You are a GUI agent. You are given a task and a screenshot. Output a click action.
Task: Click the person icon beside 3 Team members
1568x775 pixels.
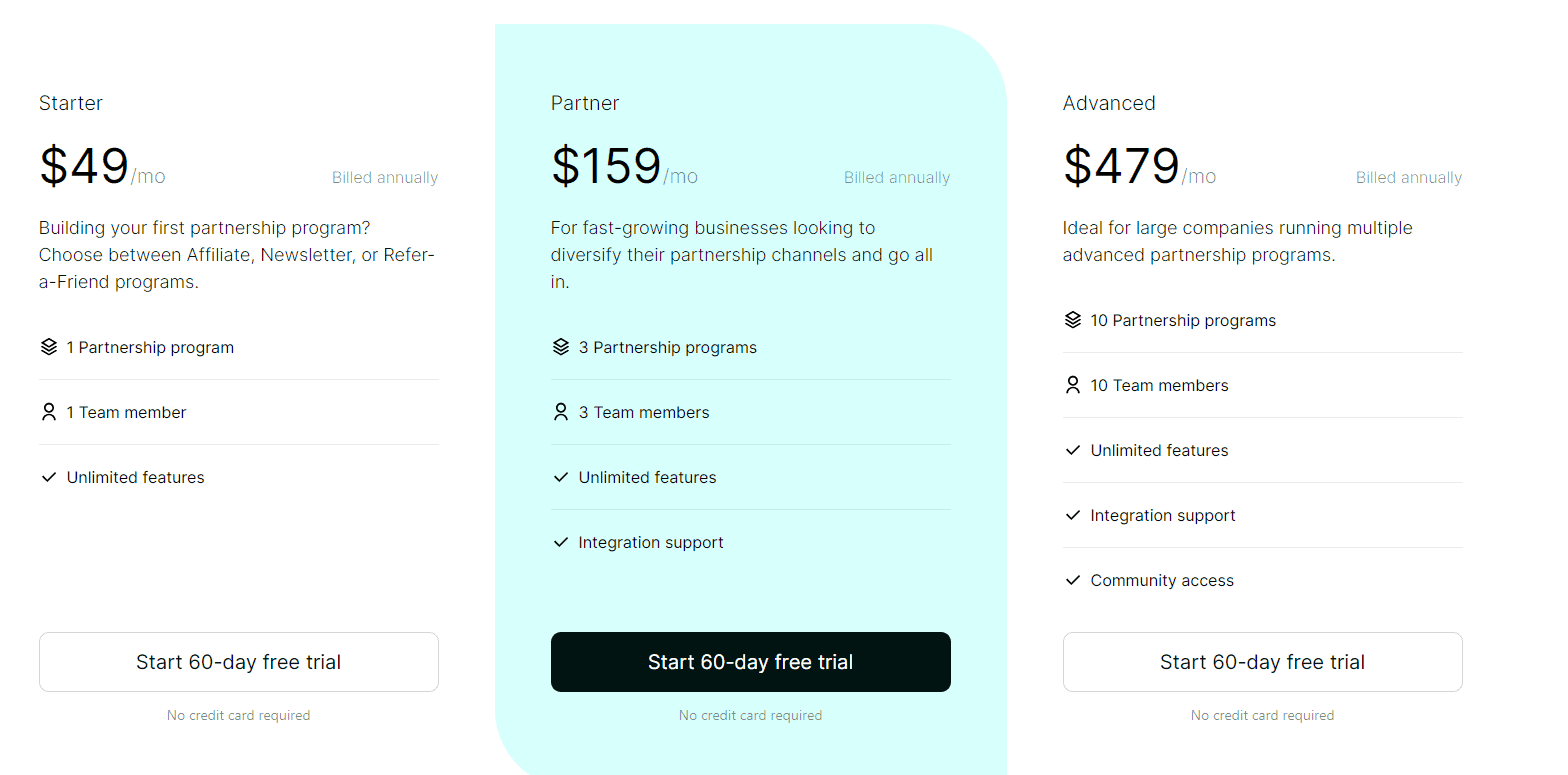560,412
